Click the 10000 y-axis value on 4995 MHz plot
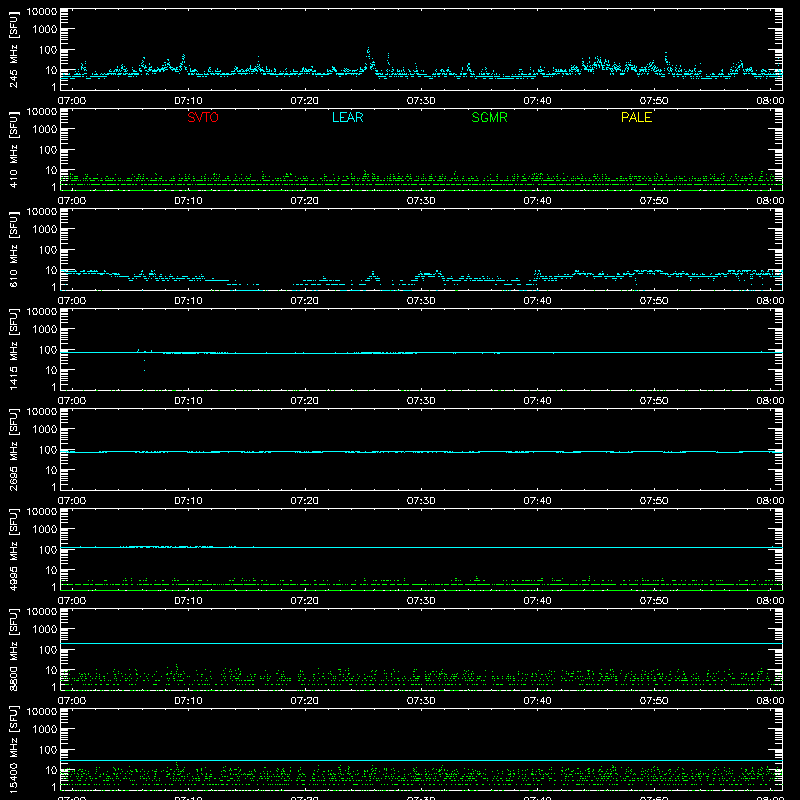 point(42,512)
